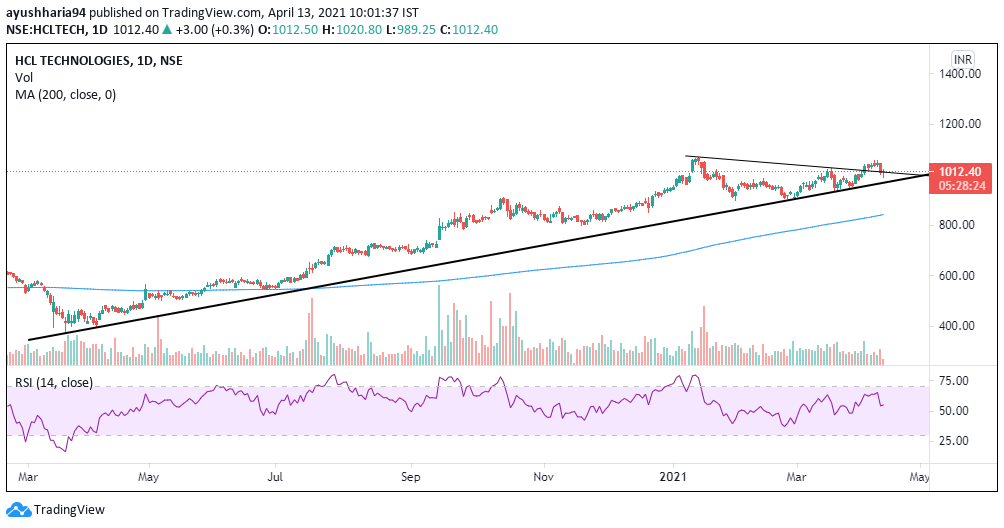Screen dimensions: 1004x528
Task: Click the countdown timer 05:28:24
Action: 960,186
